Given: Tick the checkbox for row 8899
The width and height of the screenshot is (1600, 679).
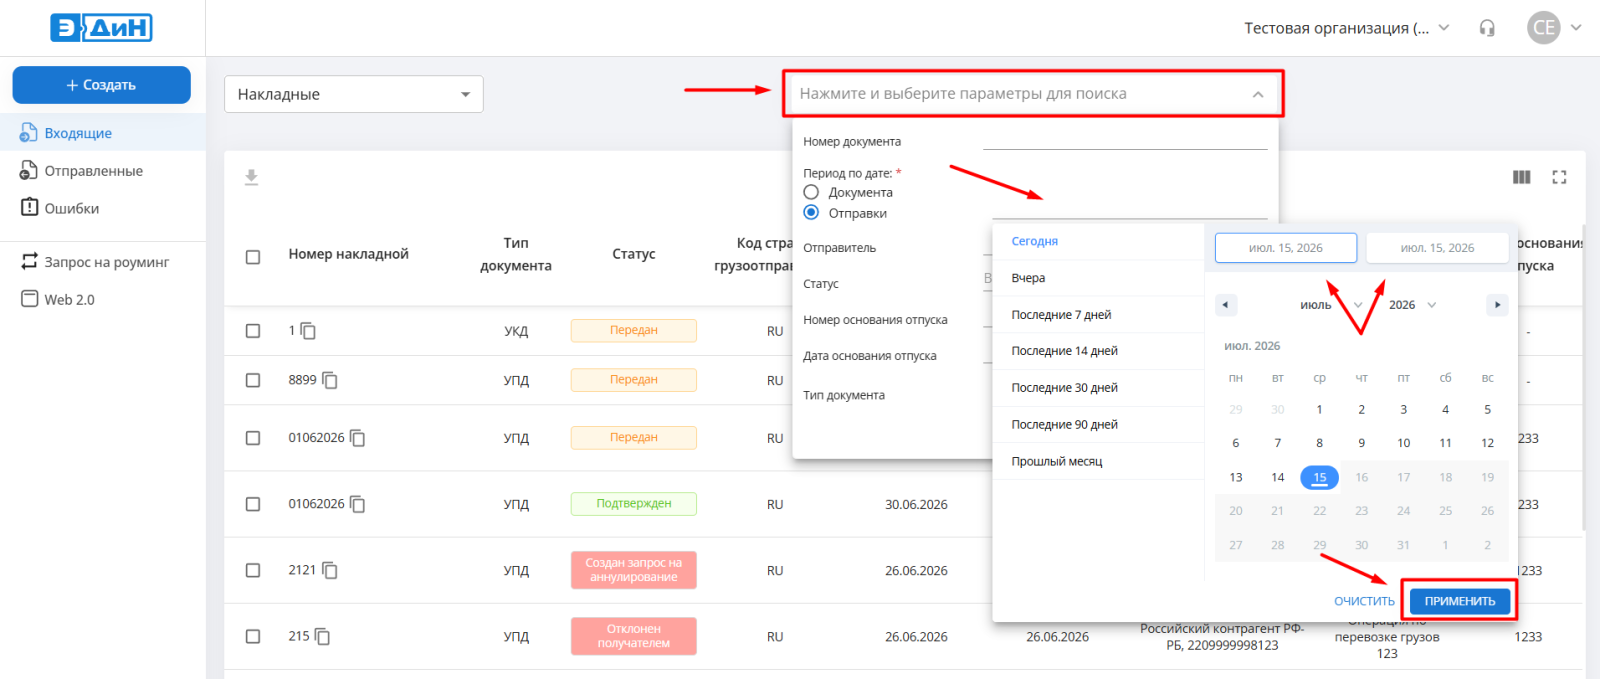Looking at the screenshot, I should (253, 380).
